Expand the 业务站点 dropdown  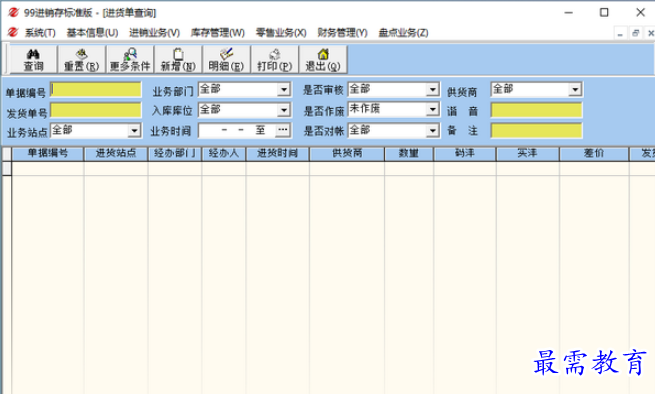(134, 131)
